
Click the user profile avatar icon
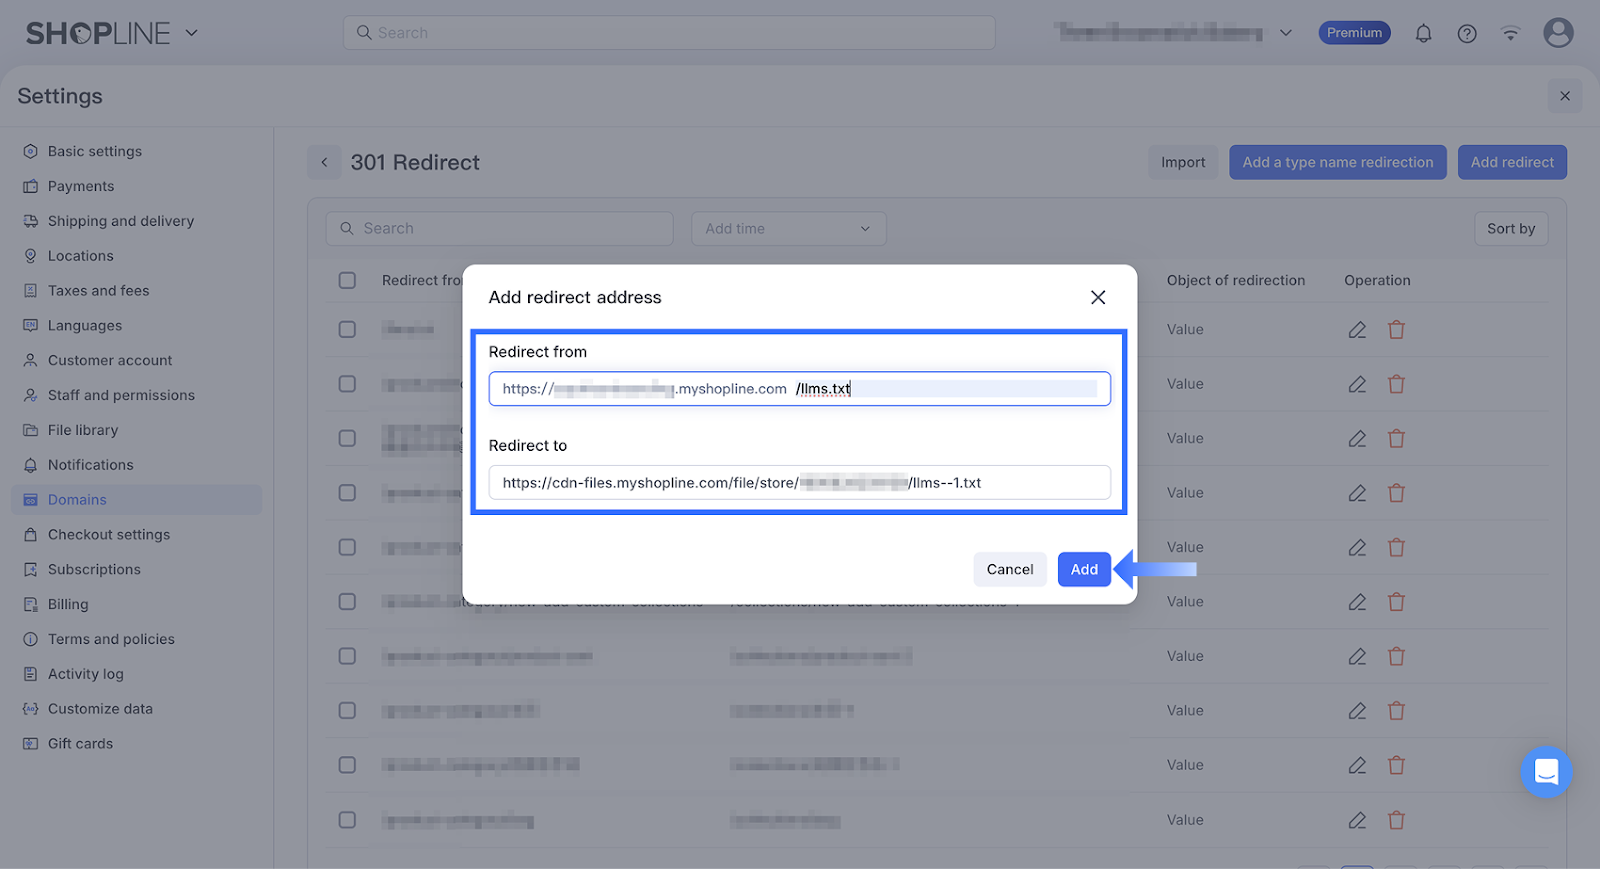click(1557, 33)
